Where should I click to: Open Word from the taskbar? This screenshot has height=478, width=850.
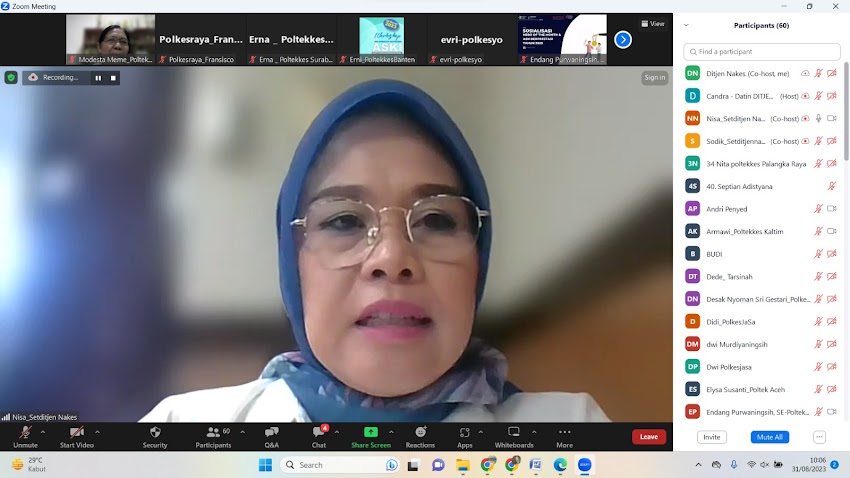tap(536, 465)
